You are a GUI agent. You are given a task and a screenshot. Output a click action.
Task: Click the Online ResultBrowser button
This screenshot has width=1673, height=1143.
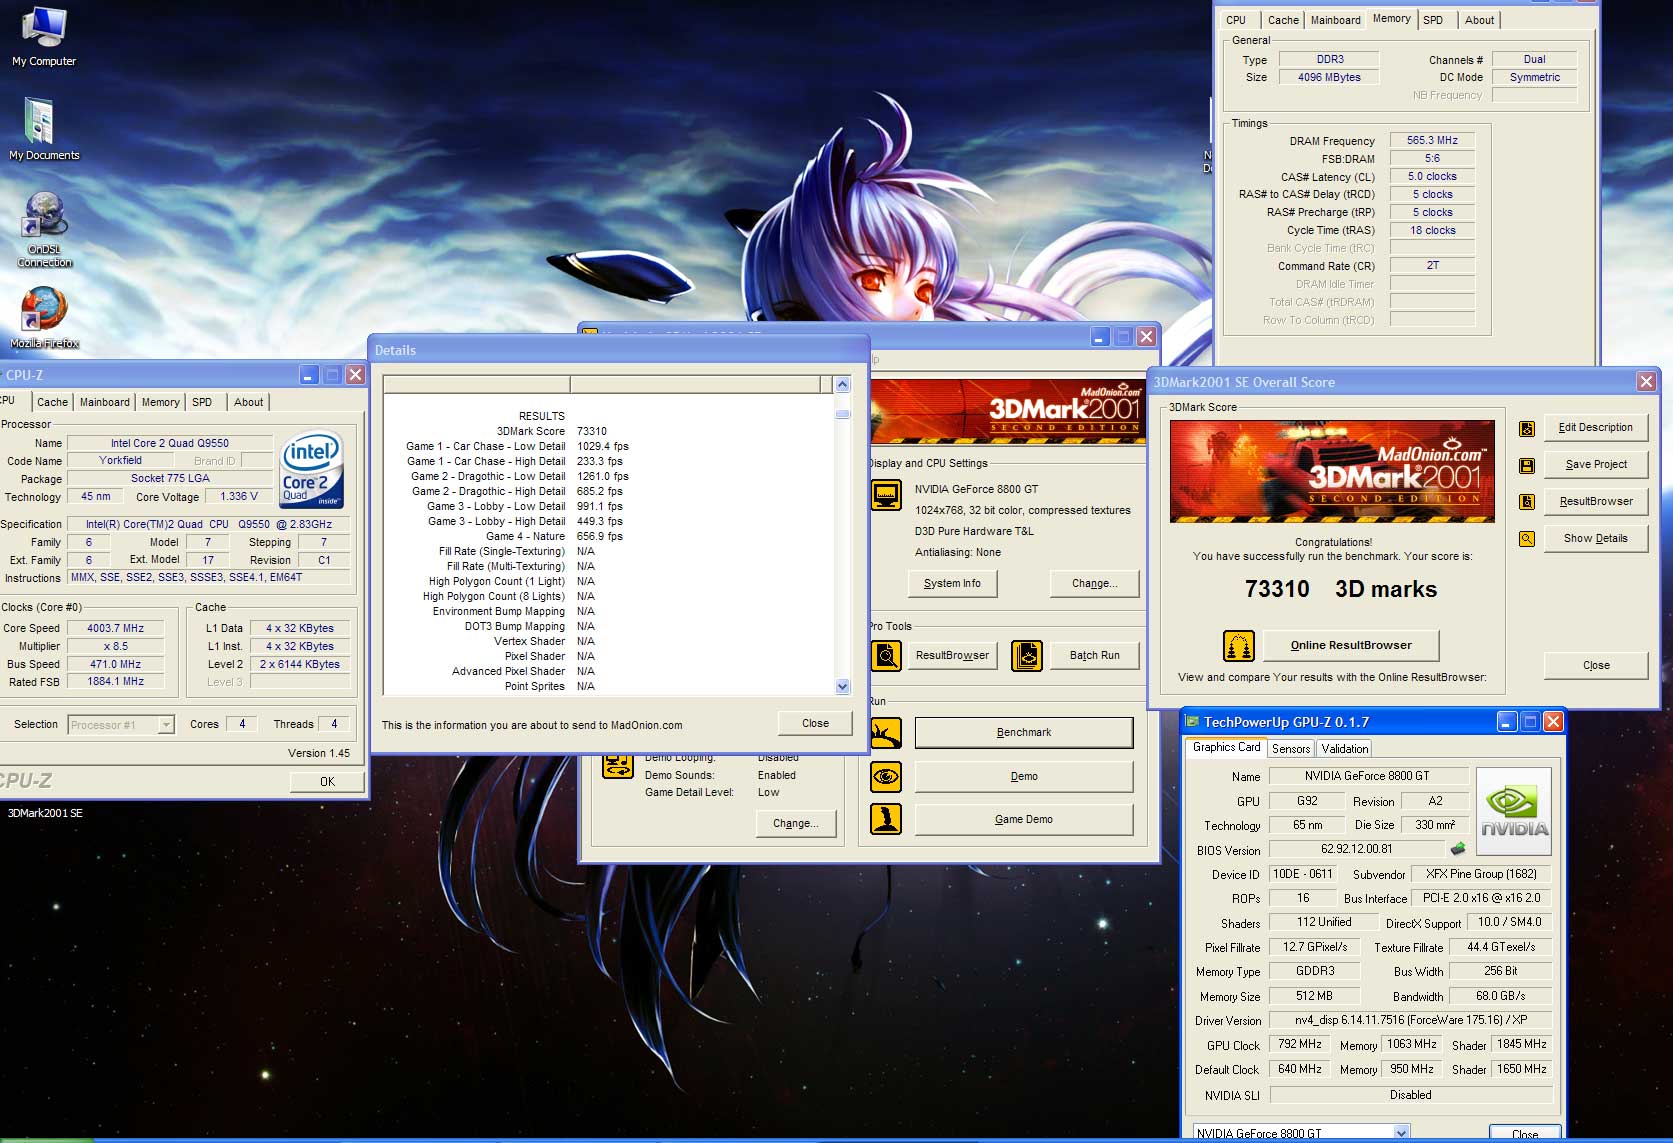[x=1351, y=646]
